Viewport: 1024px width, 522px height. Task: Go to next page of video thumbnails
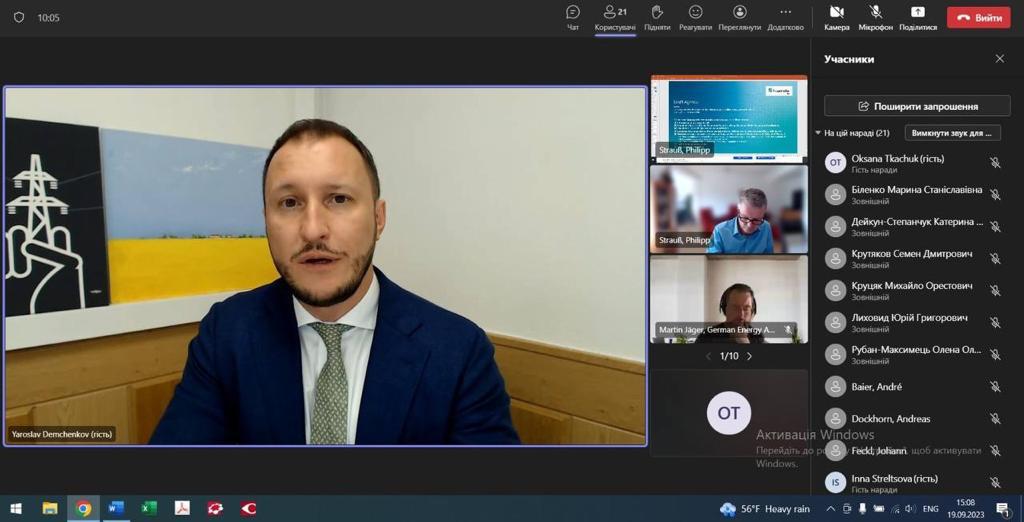tap(749, 356)
